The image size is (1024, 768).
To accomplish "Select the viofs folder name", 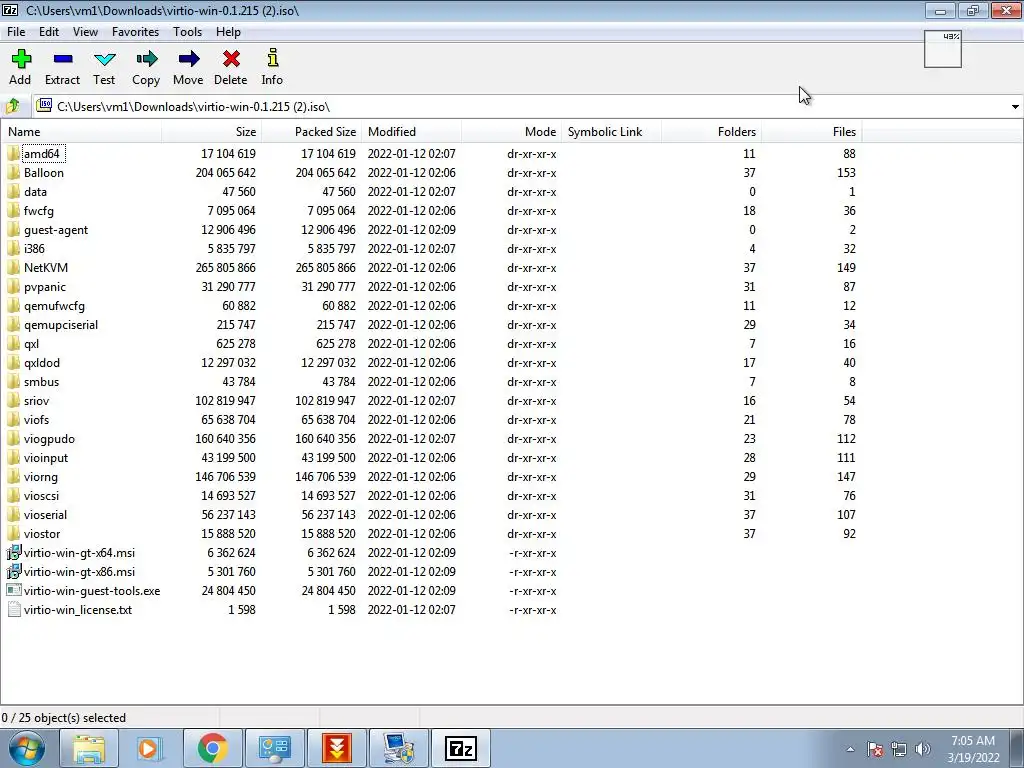I will (x=37, y=420).
